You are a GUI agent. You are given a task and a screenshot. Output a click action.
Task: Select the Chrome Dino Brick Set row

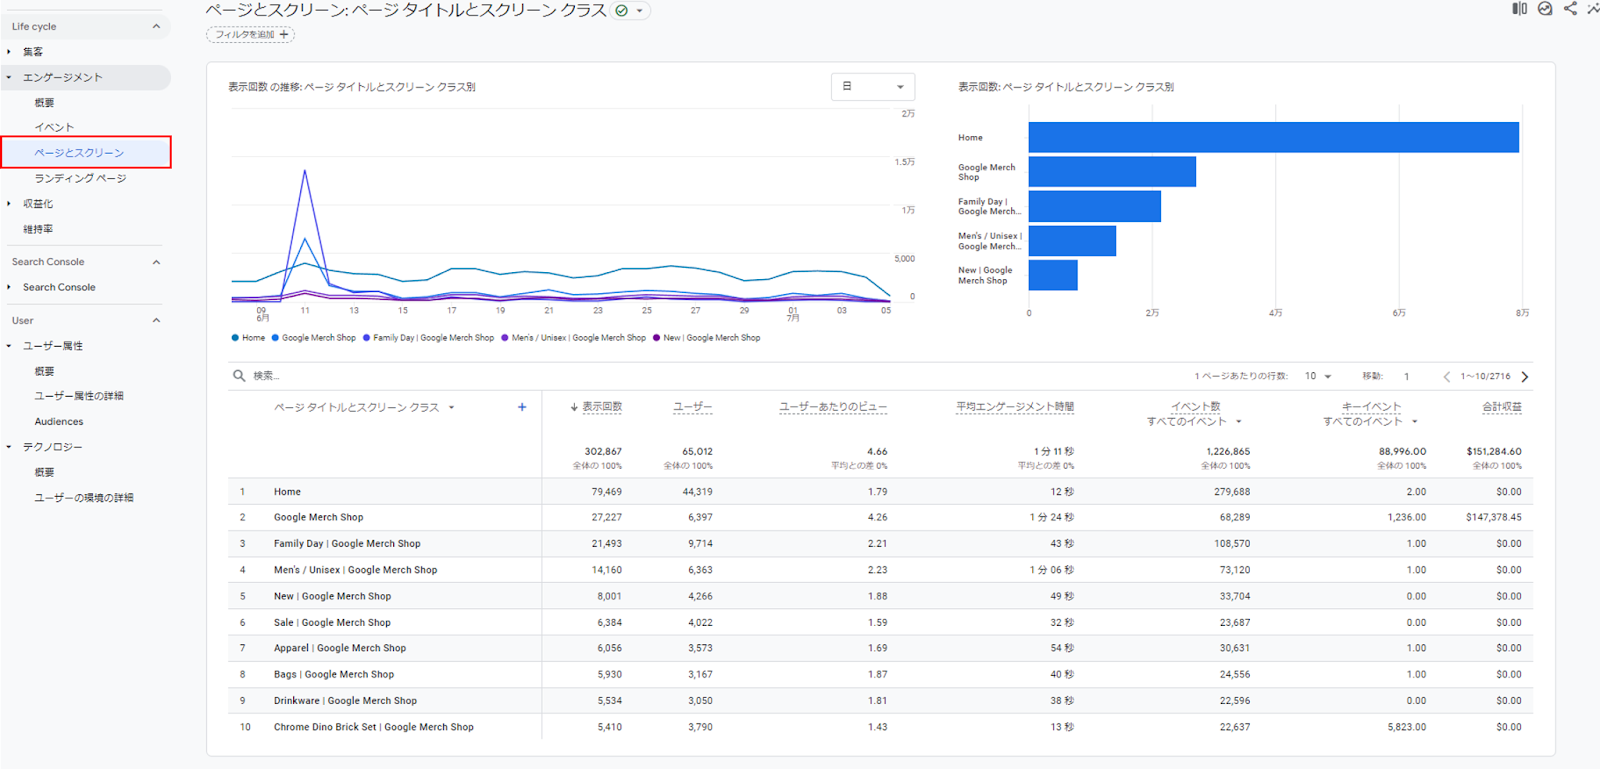(x=880, y=727)
